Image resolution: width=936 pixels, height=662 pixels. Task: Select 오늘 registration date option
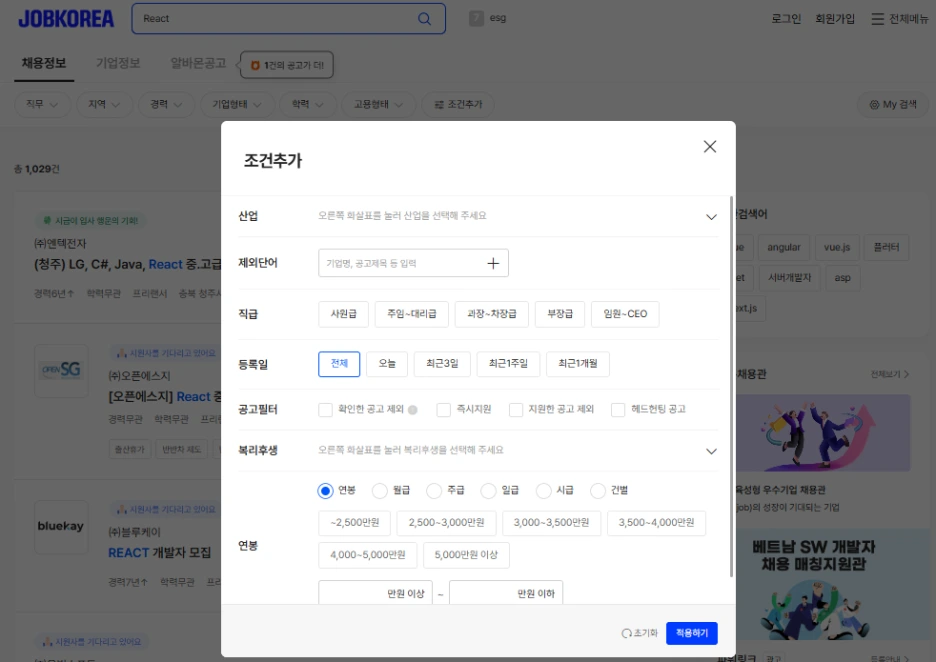tap(387, 364)
